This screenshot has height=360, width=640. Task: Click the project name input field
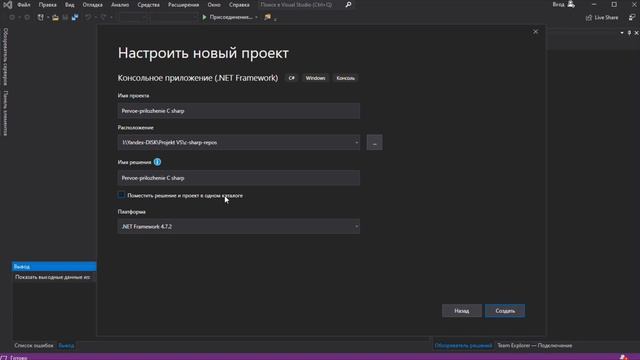(x=239, y=111)
